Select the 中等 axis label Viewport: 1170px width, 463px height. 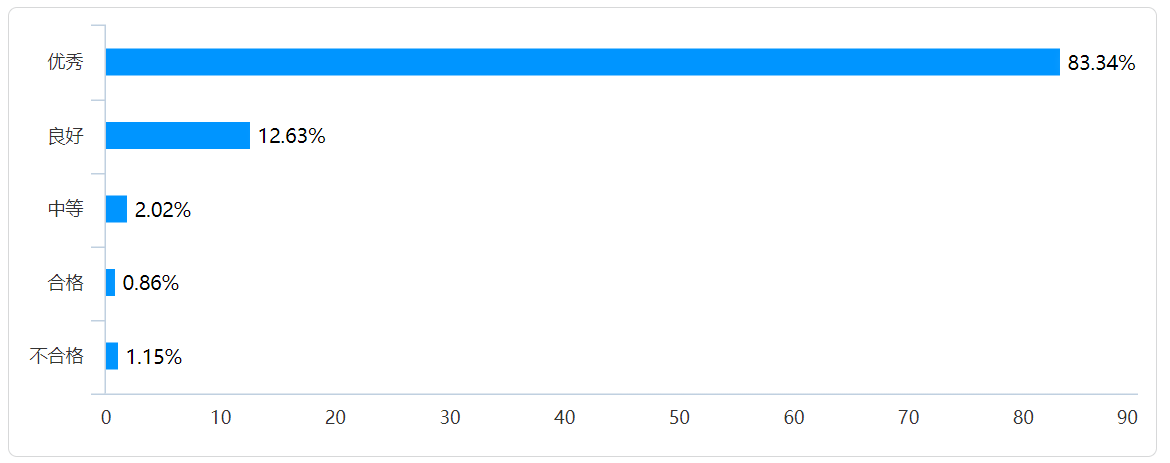(66, 209)
